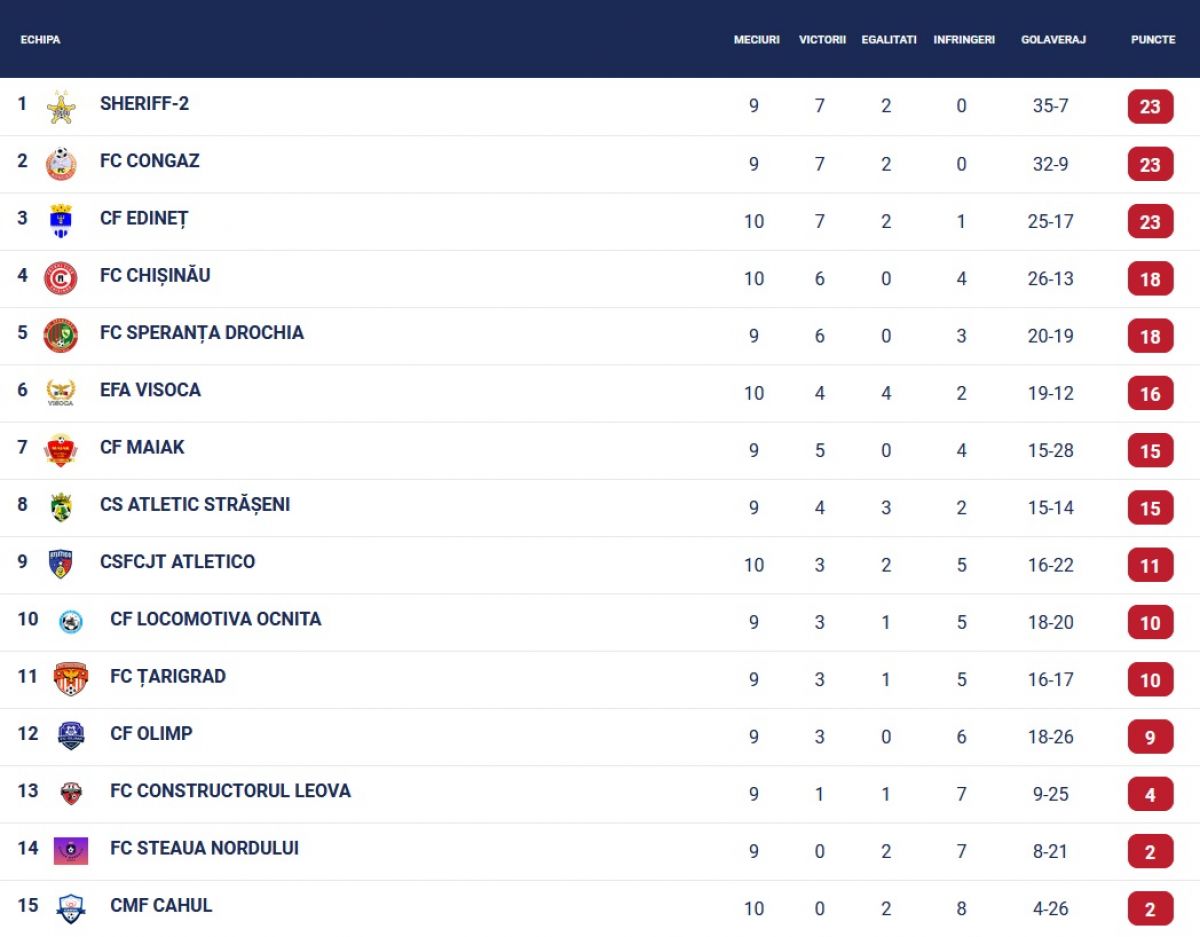Click the EFA Visoca winged emblem
The width and height of the screenshot is (1200, 937).
click(x=61, y=393)
